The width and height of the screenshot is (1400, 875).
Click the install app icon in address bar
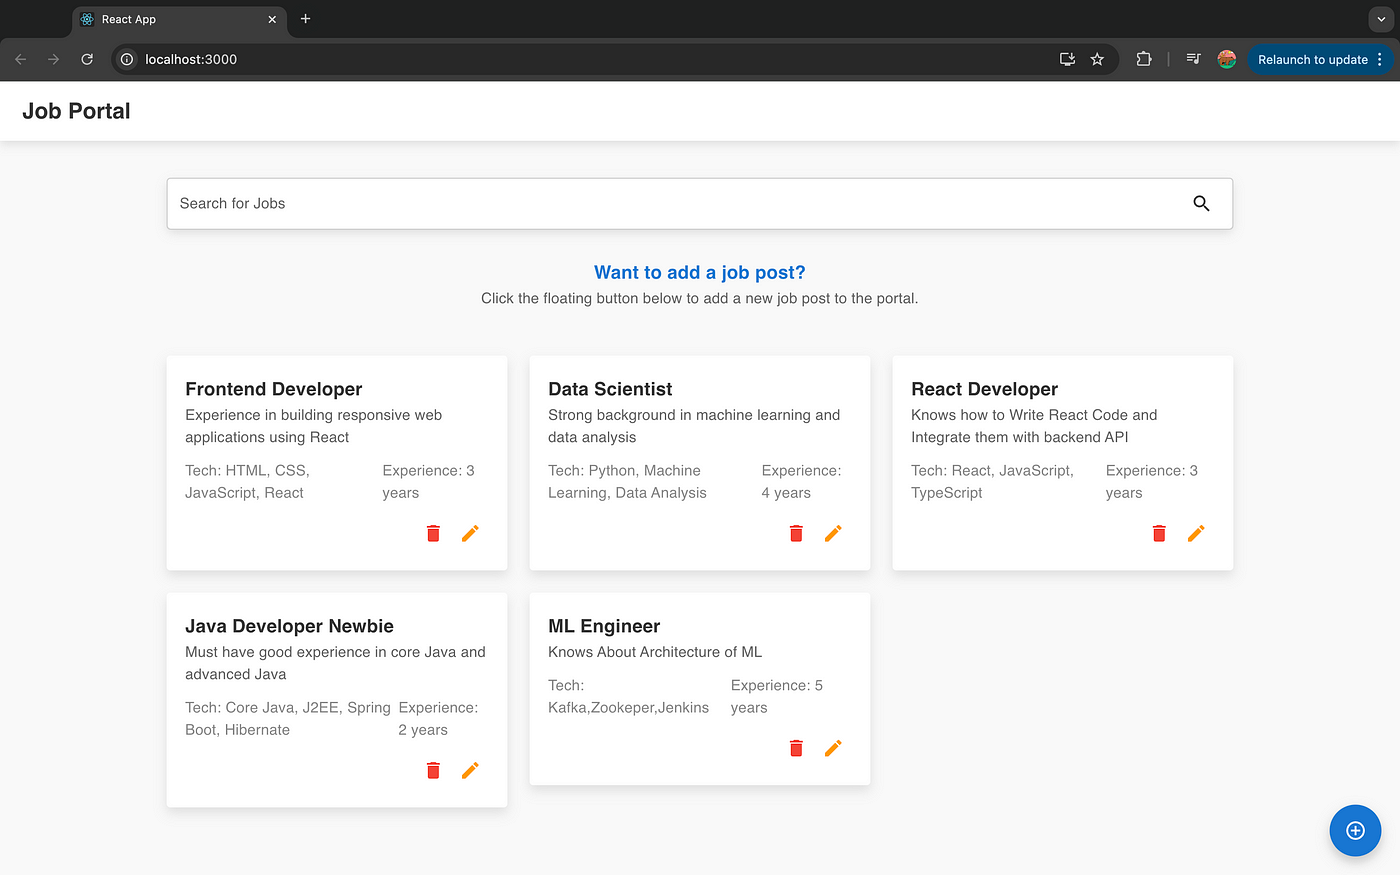click(1067, 59)
